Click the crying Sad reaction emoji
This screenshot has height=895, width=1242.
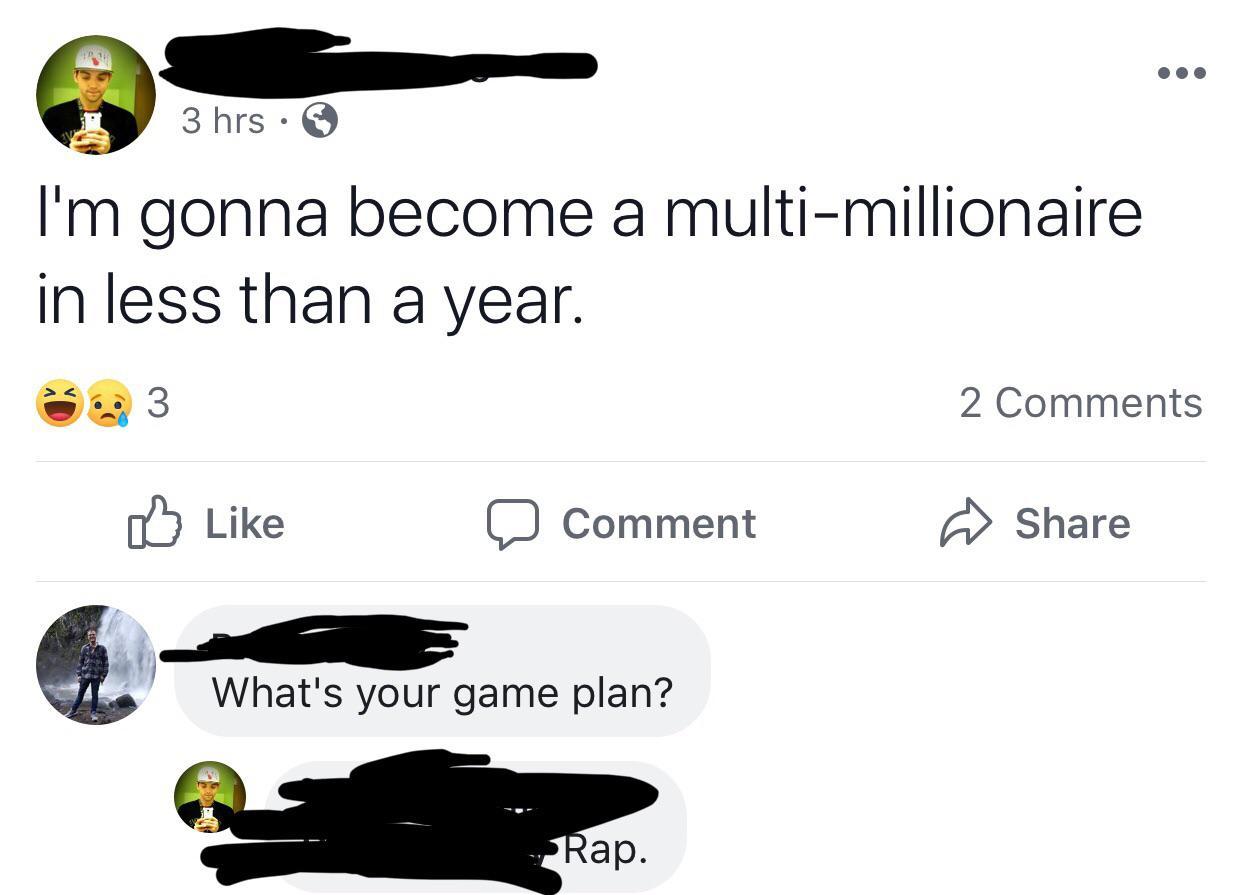[x=109, y=405]
